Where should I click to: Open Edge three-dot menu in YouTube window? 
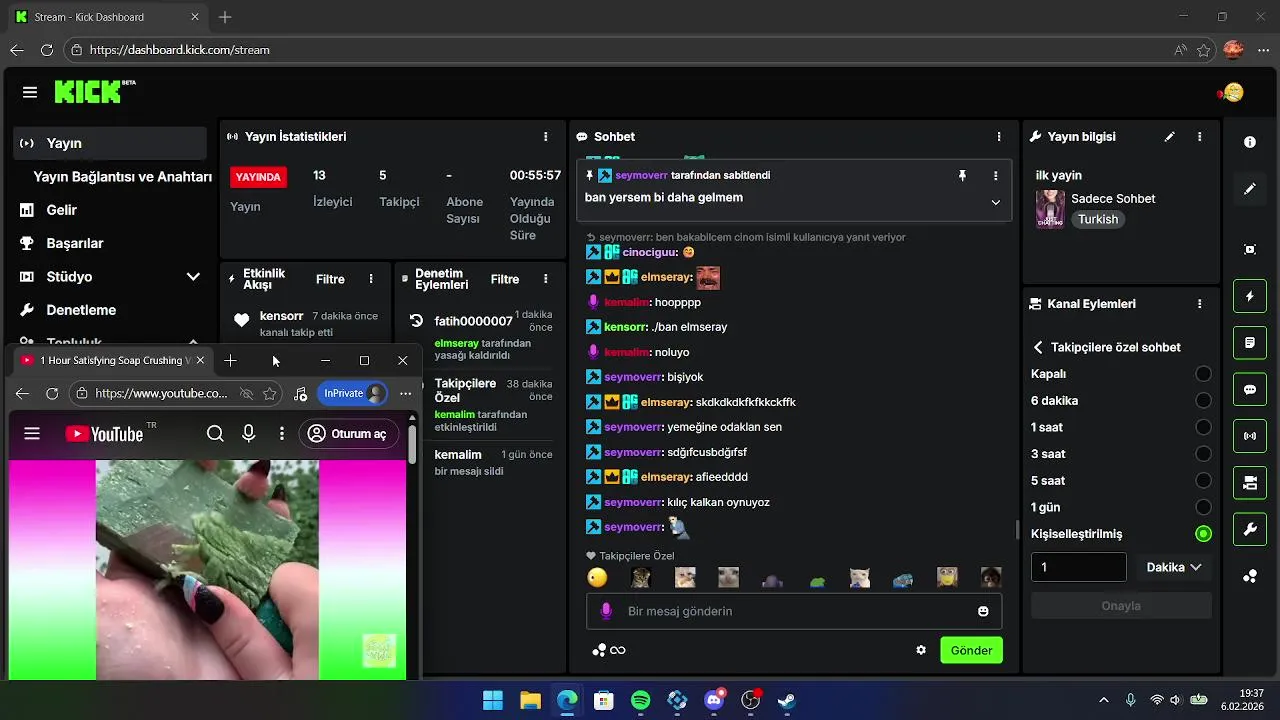(405, 393)
